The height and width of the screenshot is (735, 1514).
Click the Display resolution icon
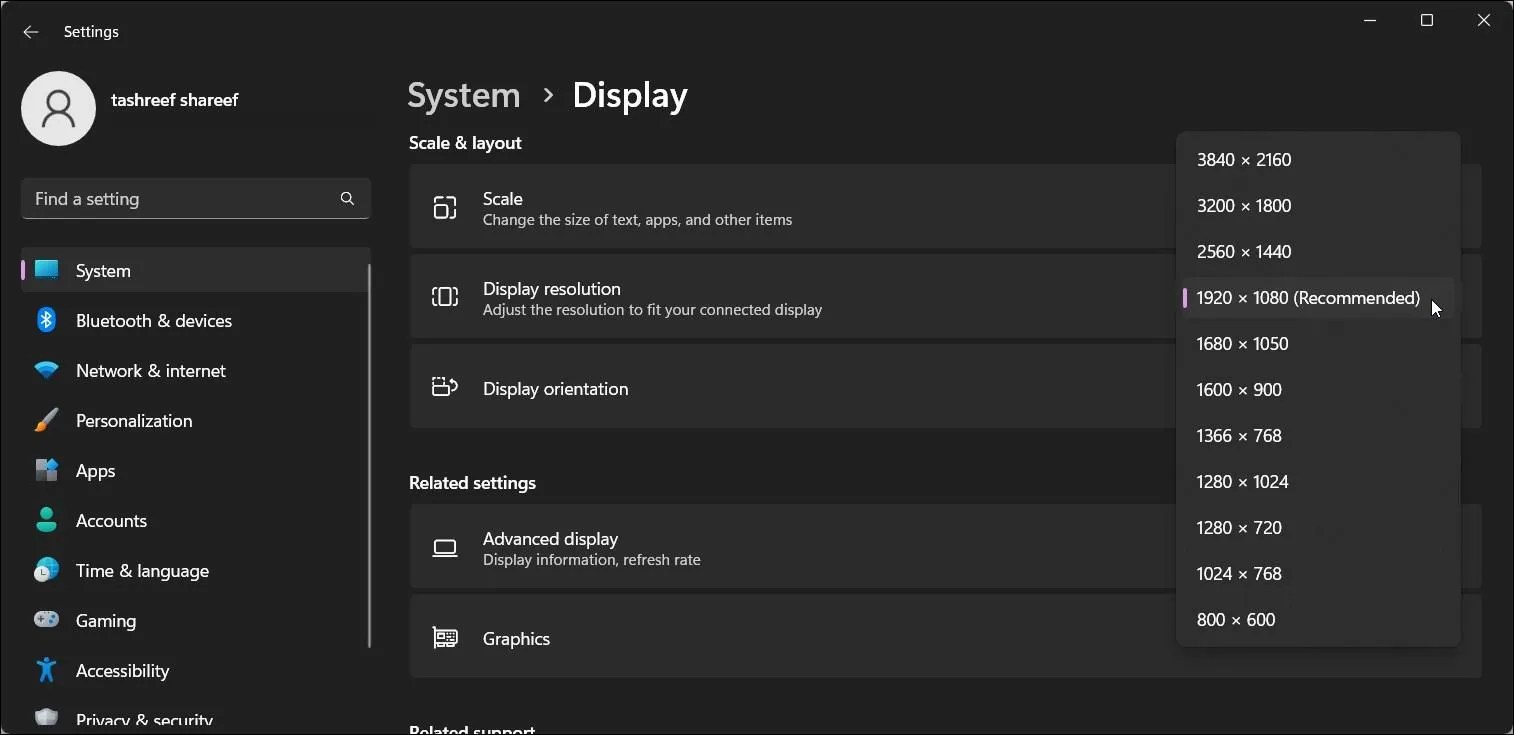[x=445, y=297]
